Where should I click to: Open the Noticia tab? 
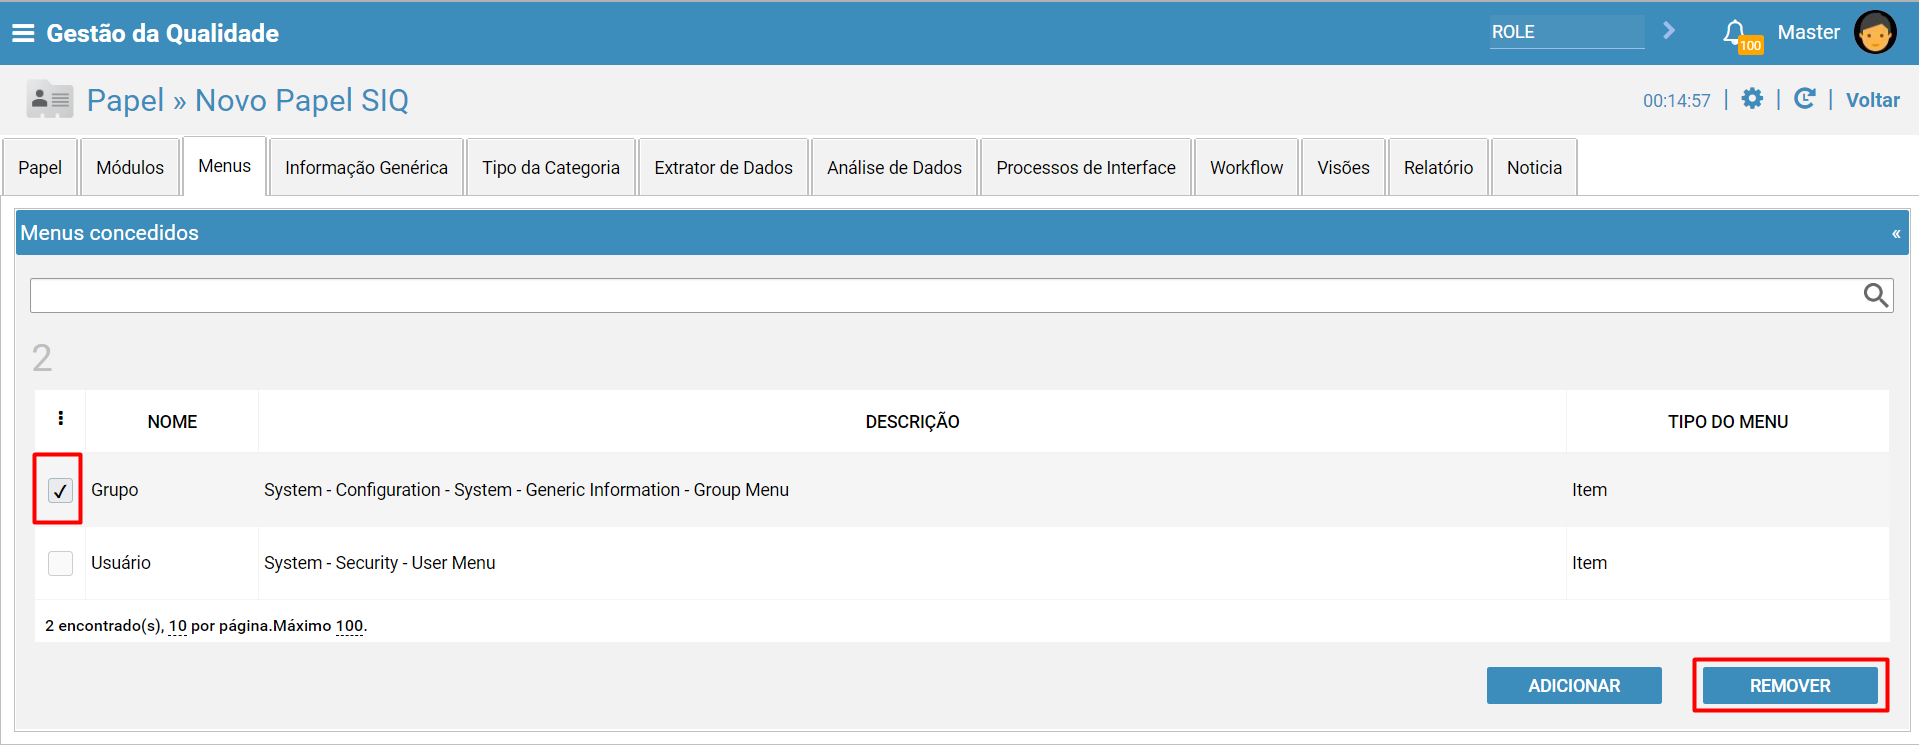(x=1534, y=167)
